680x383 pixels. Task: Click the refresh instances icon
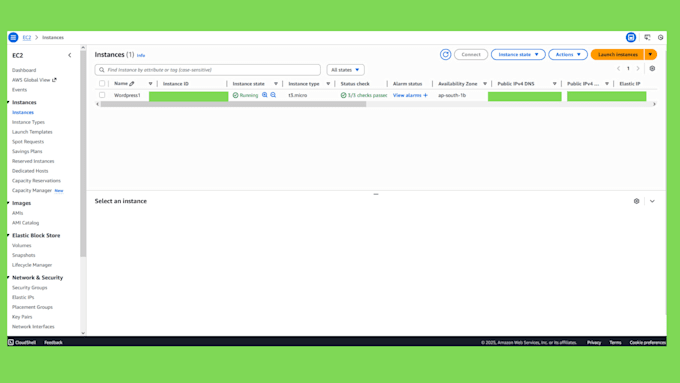[445, 55]
